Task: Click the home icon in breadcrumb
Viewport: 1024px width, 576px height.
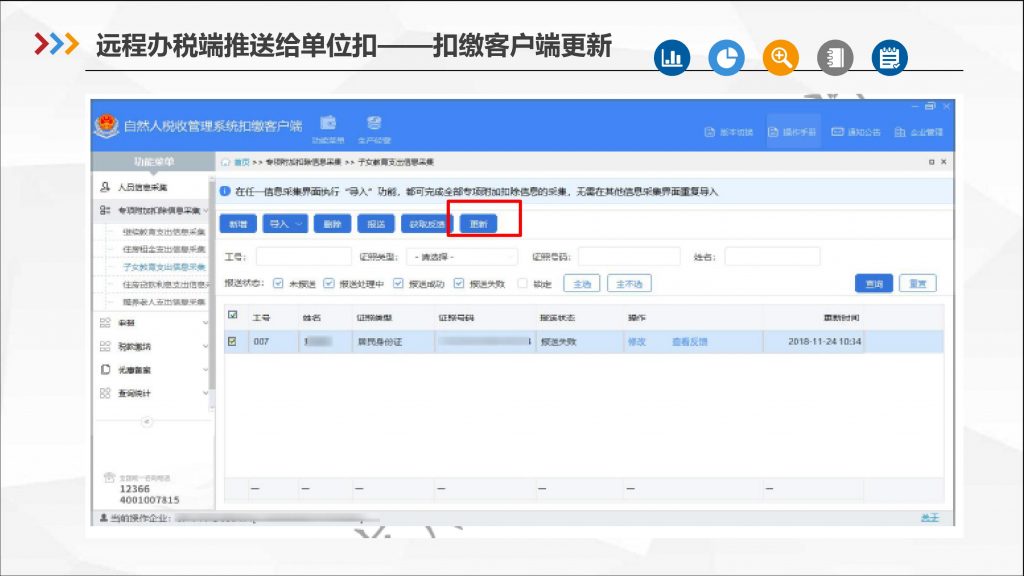Action: (226, 162)
